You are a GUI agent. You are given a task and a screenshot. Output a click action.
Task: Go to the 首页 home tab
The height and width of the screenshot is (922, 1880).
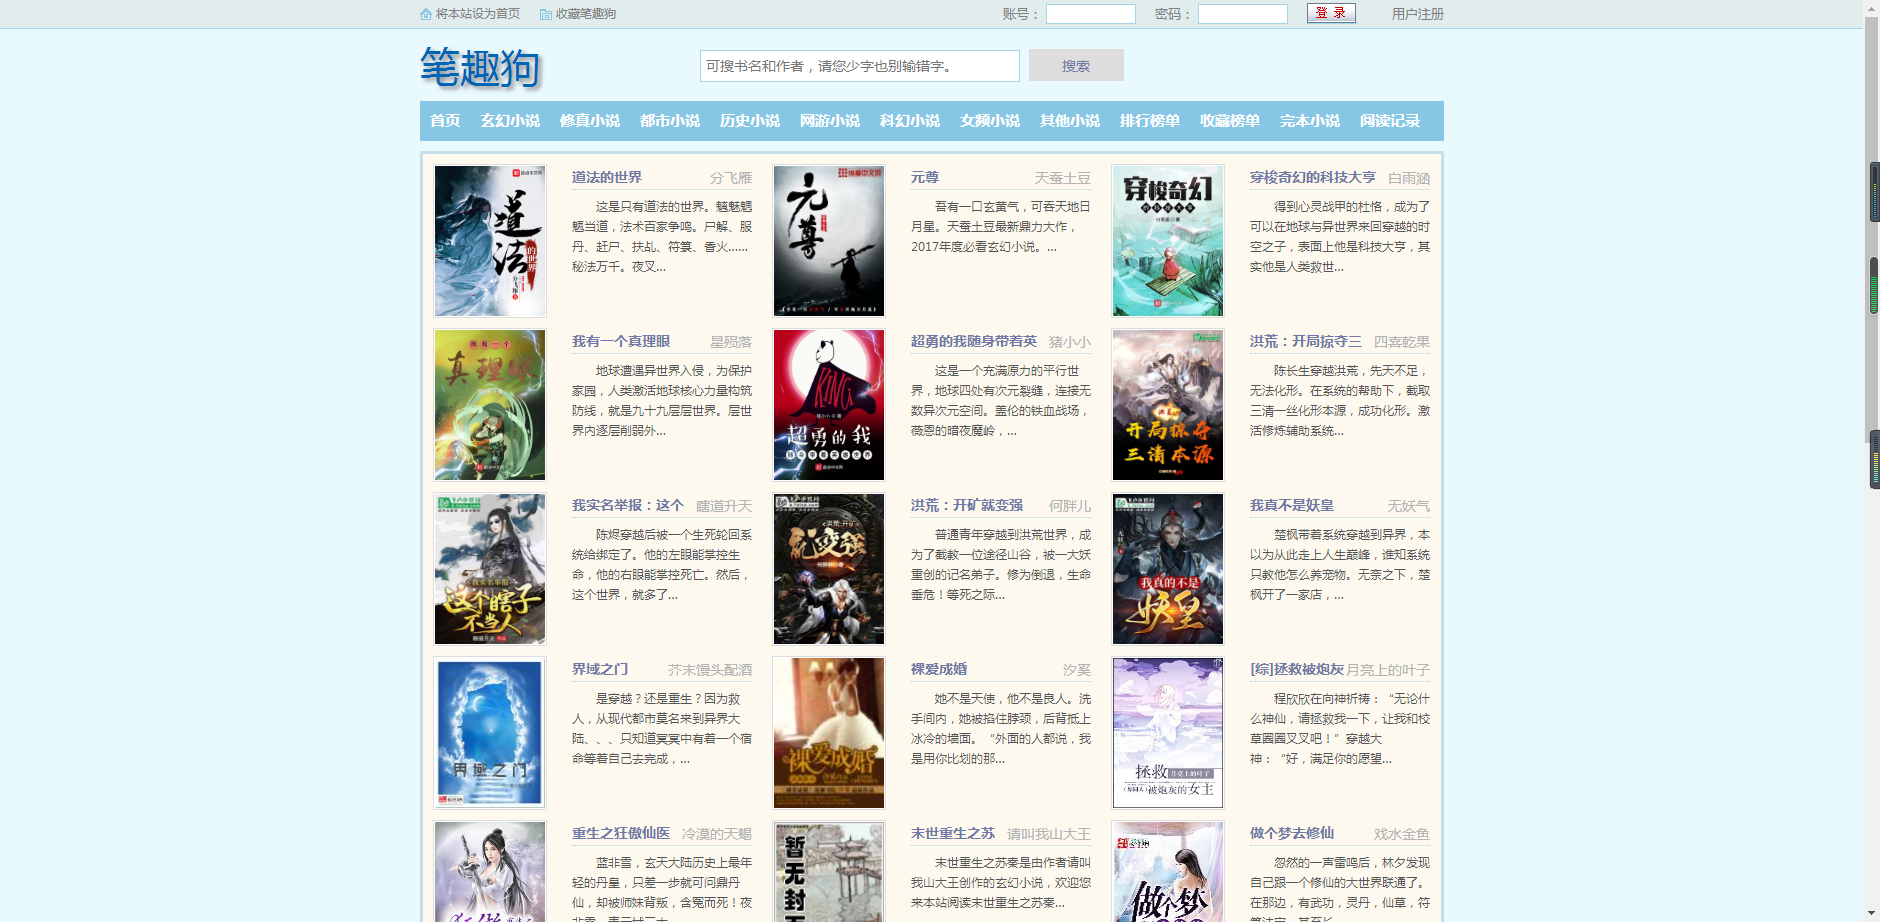(x=445, y=121)
